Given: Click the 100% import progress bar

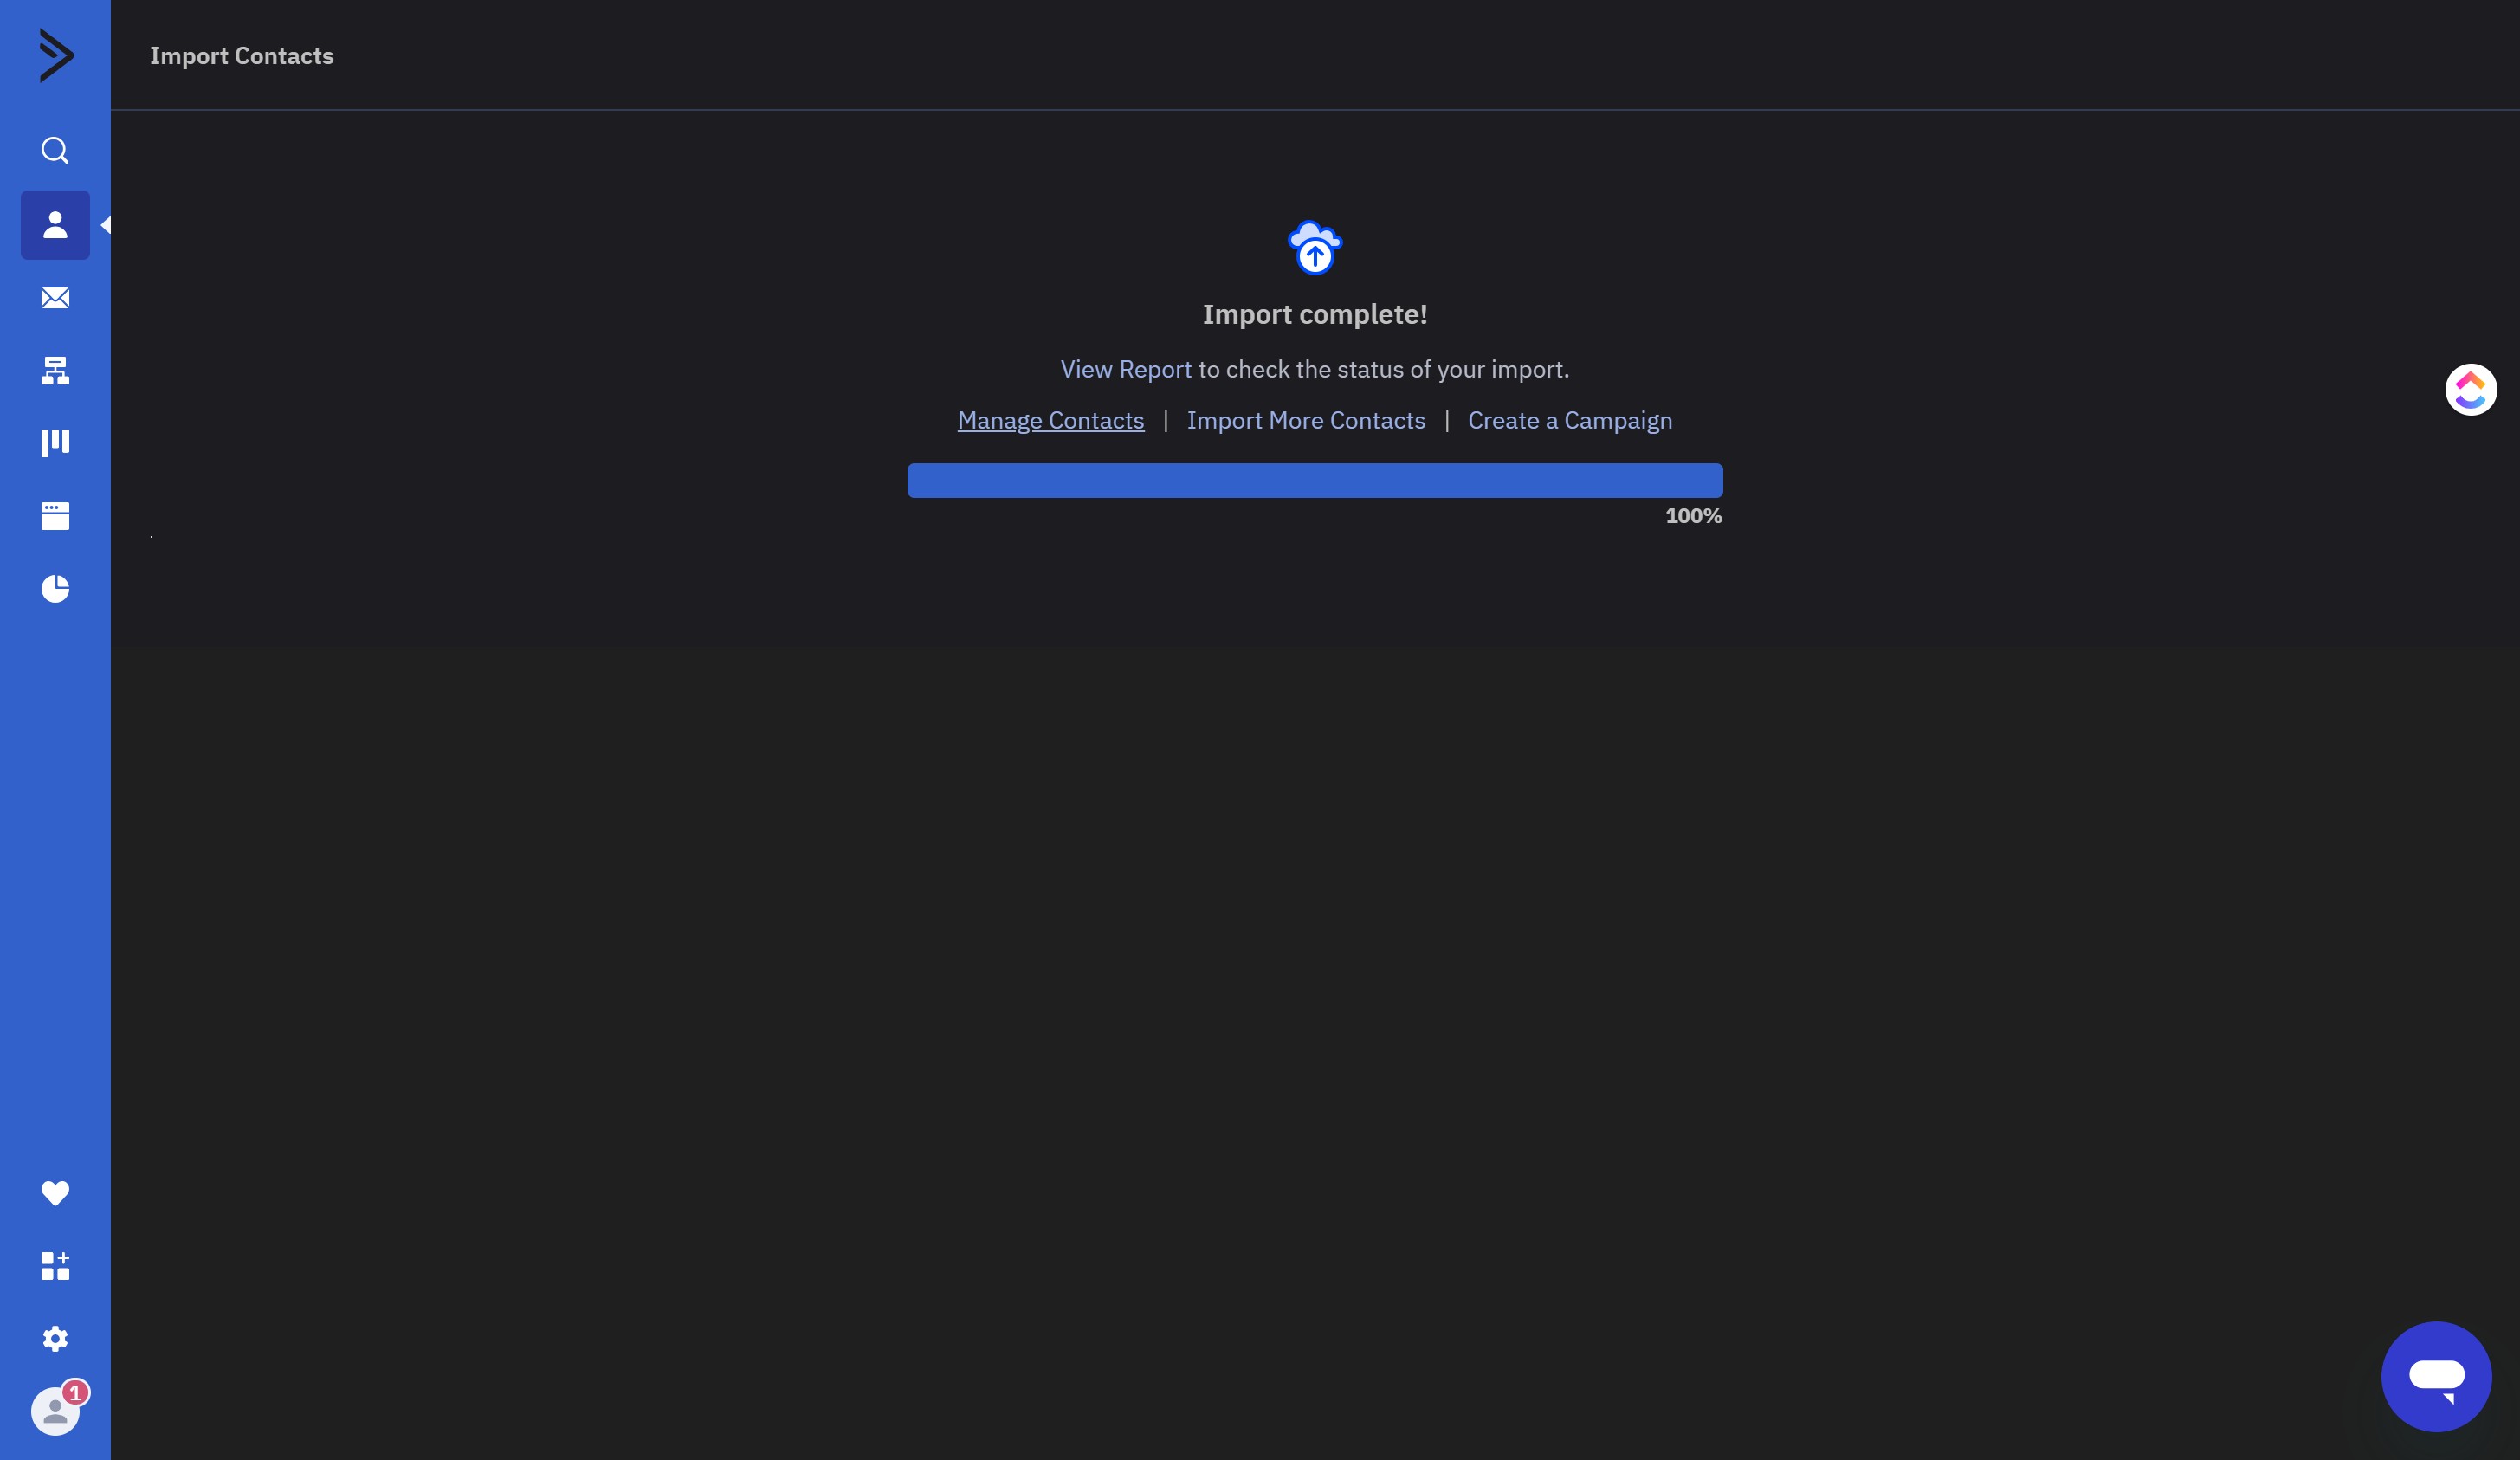Looking at the screenshot, I should point(1314,480).
